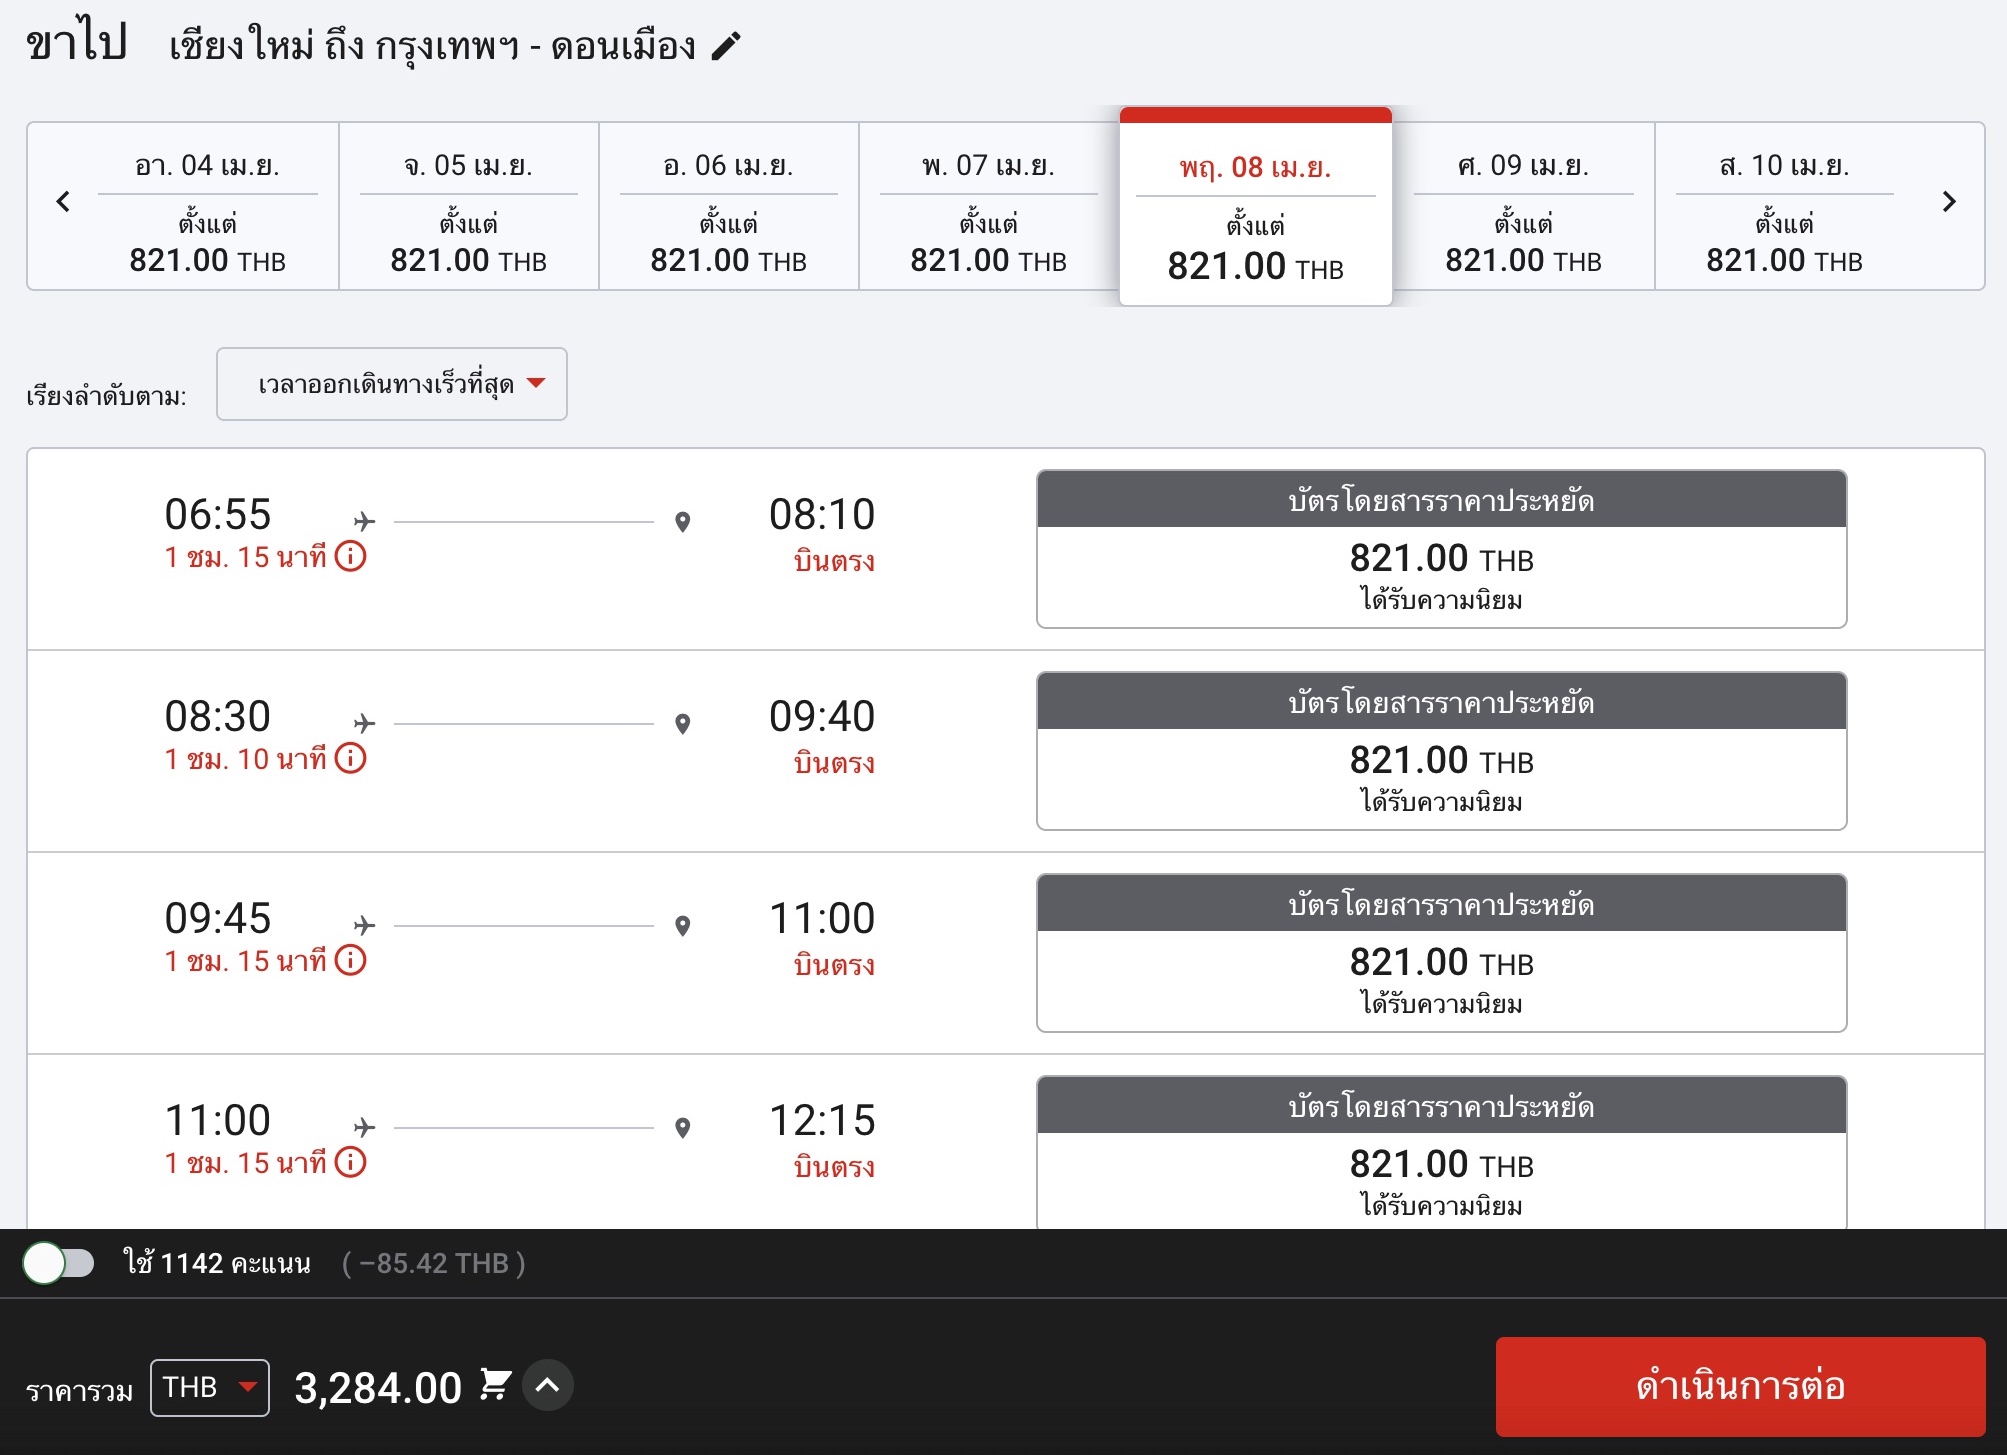Select the Saturday 10 April date tab

point(1784,207)
